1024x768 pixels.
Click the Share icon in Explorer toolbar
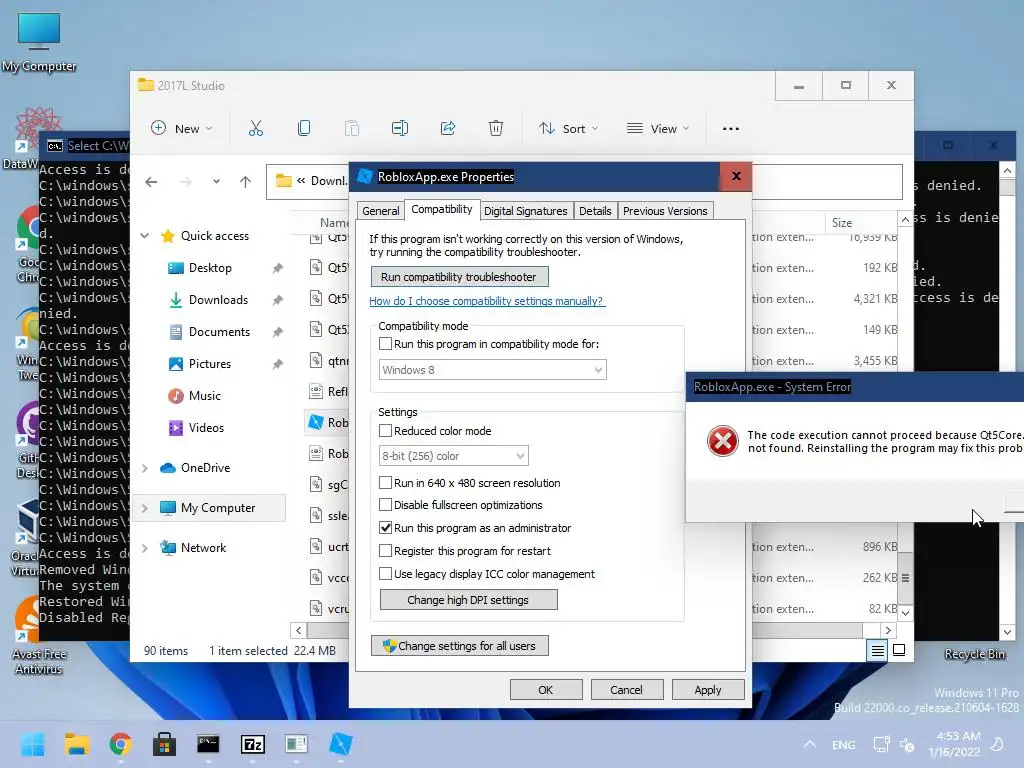448,129
